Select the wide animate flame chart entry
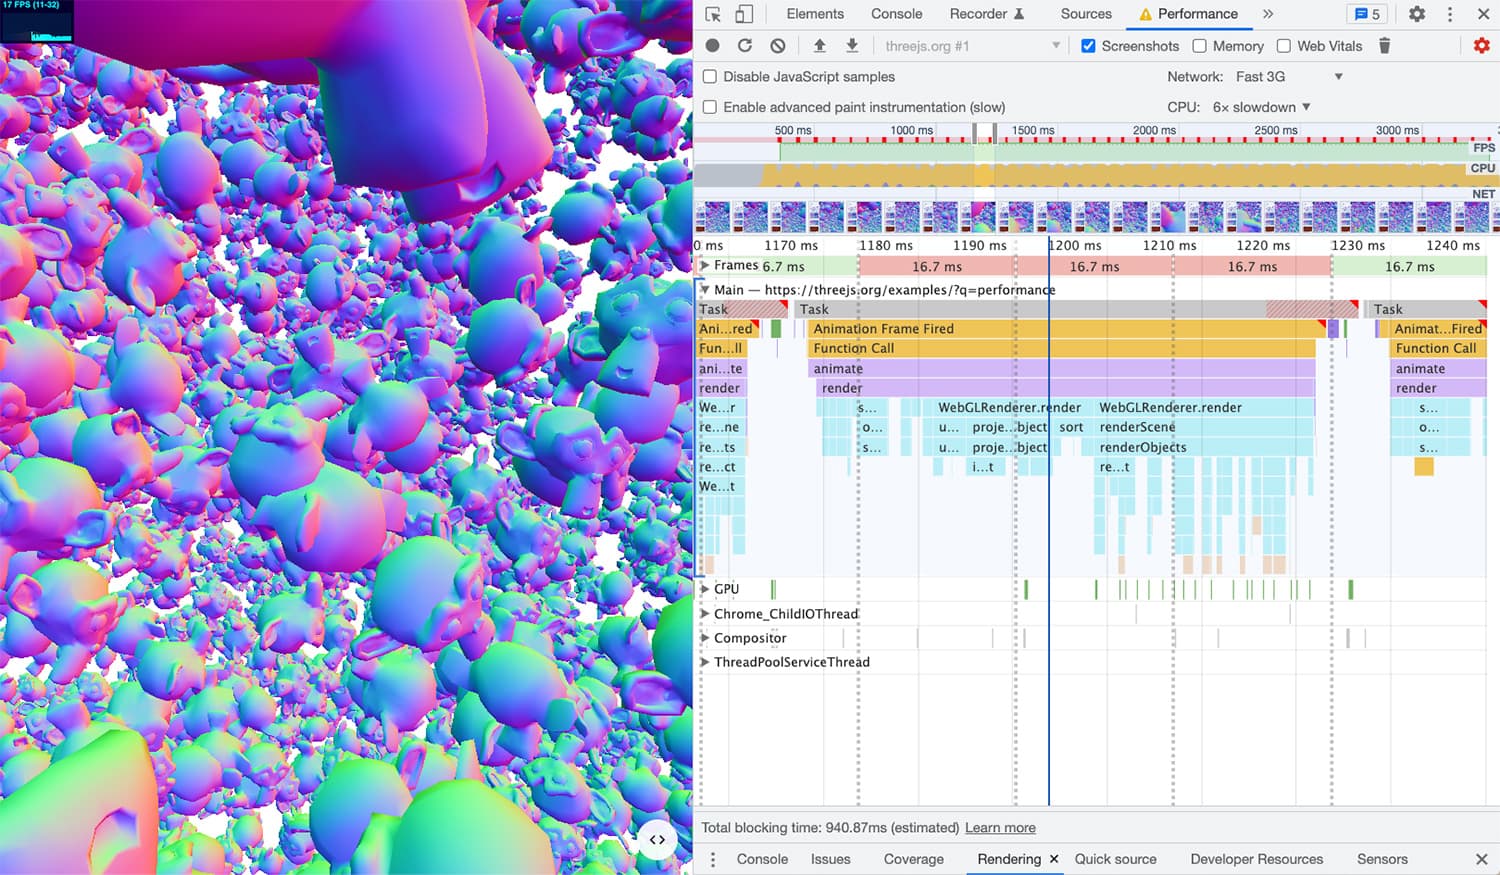This screenshot has height=875, width=1500. [1061, 368]
